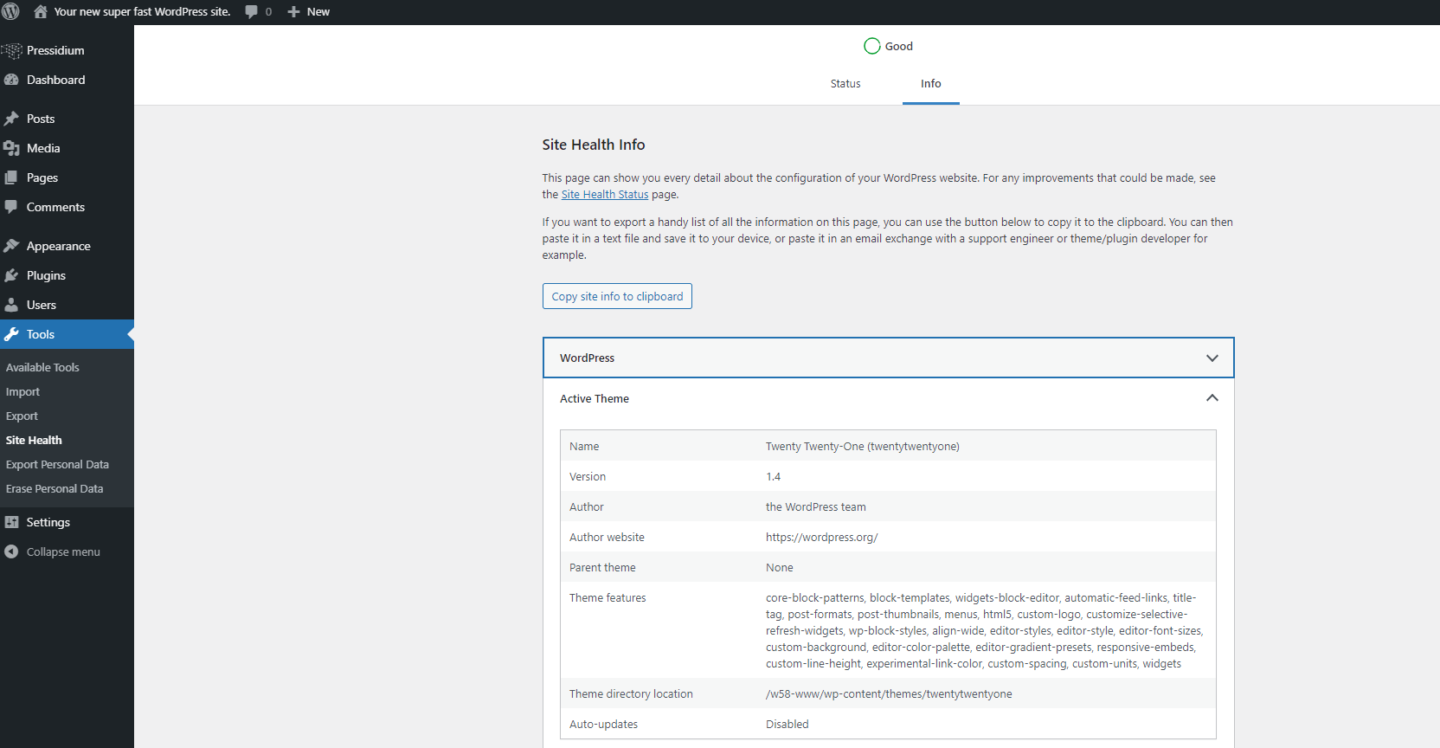
Task: Click the Dashboard gauge icon
Action: pyautogui.click(x=11, y=80)
